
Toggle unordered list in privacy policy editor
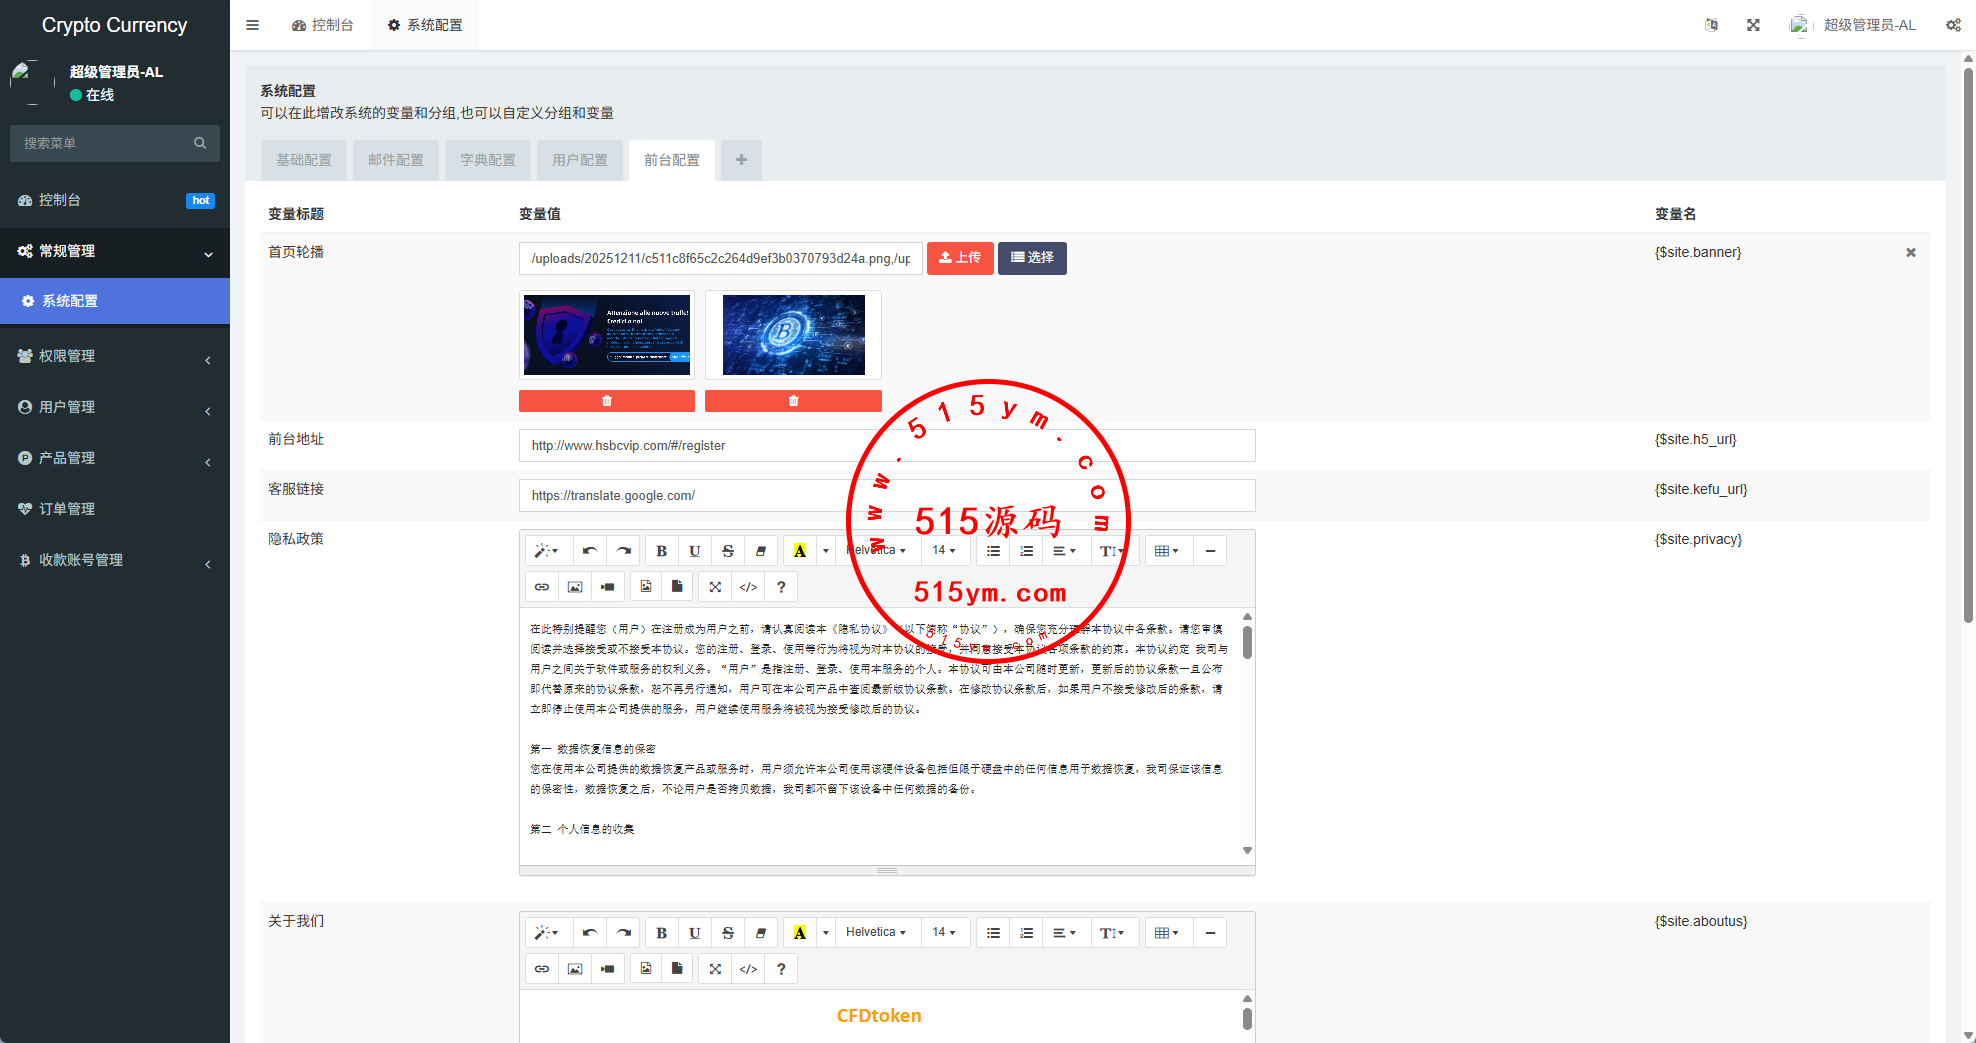993,551
